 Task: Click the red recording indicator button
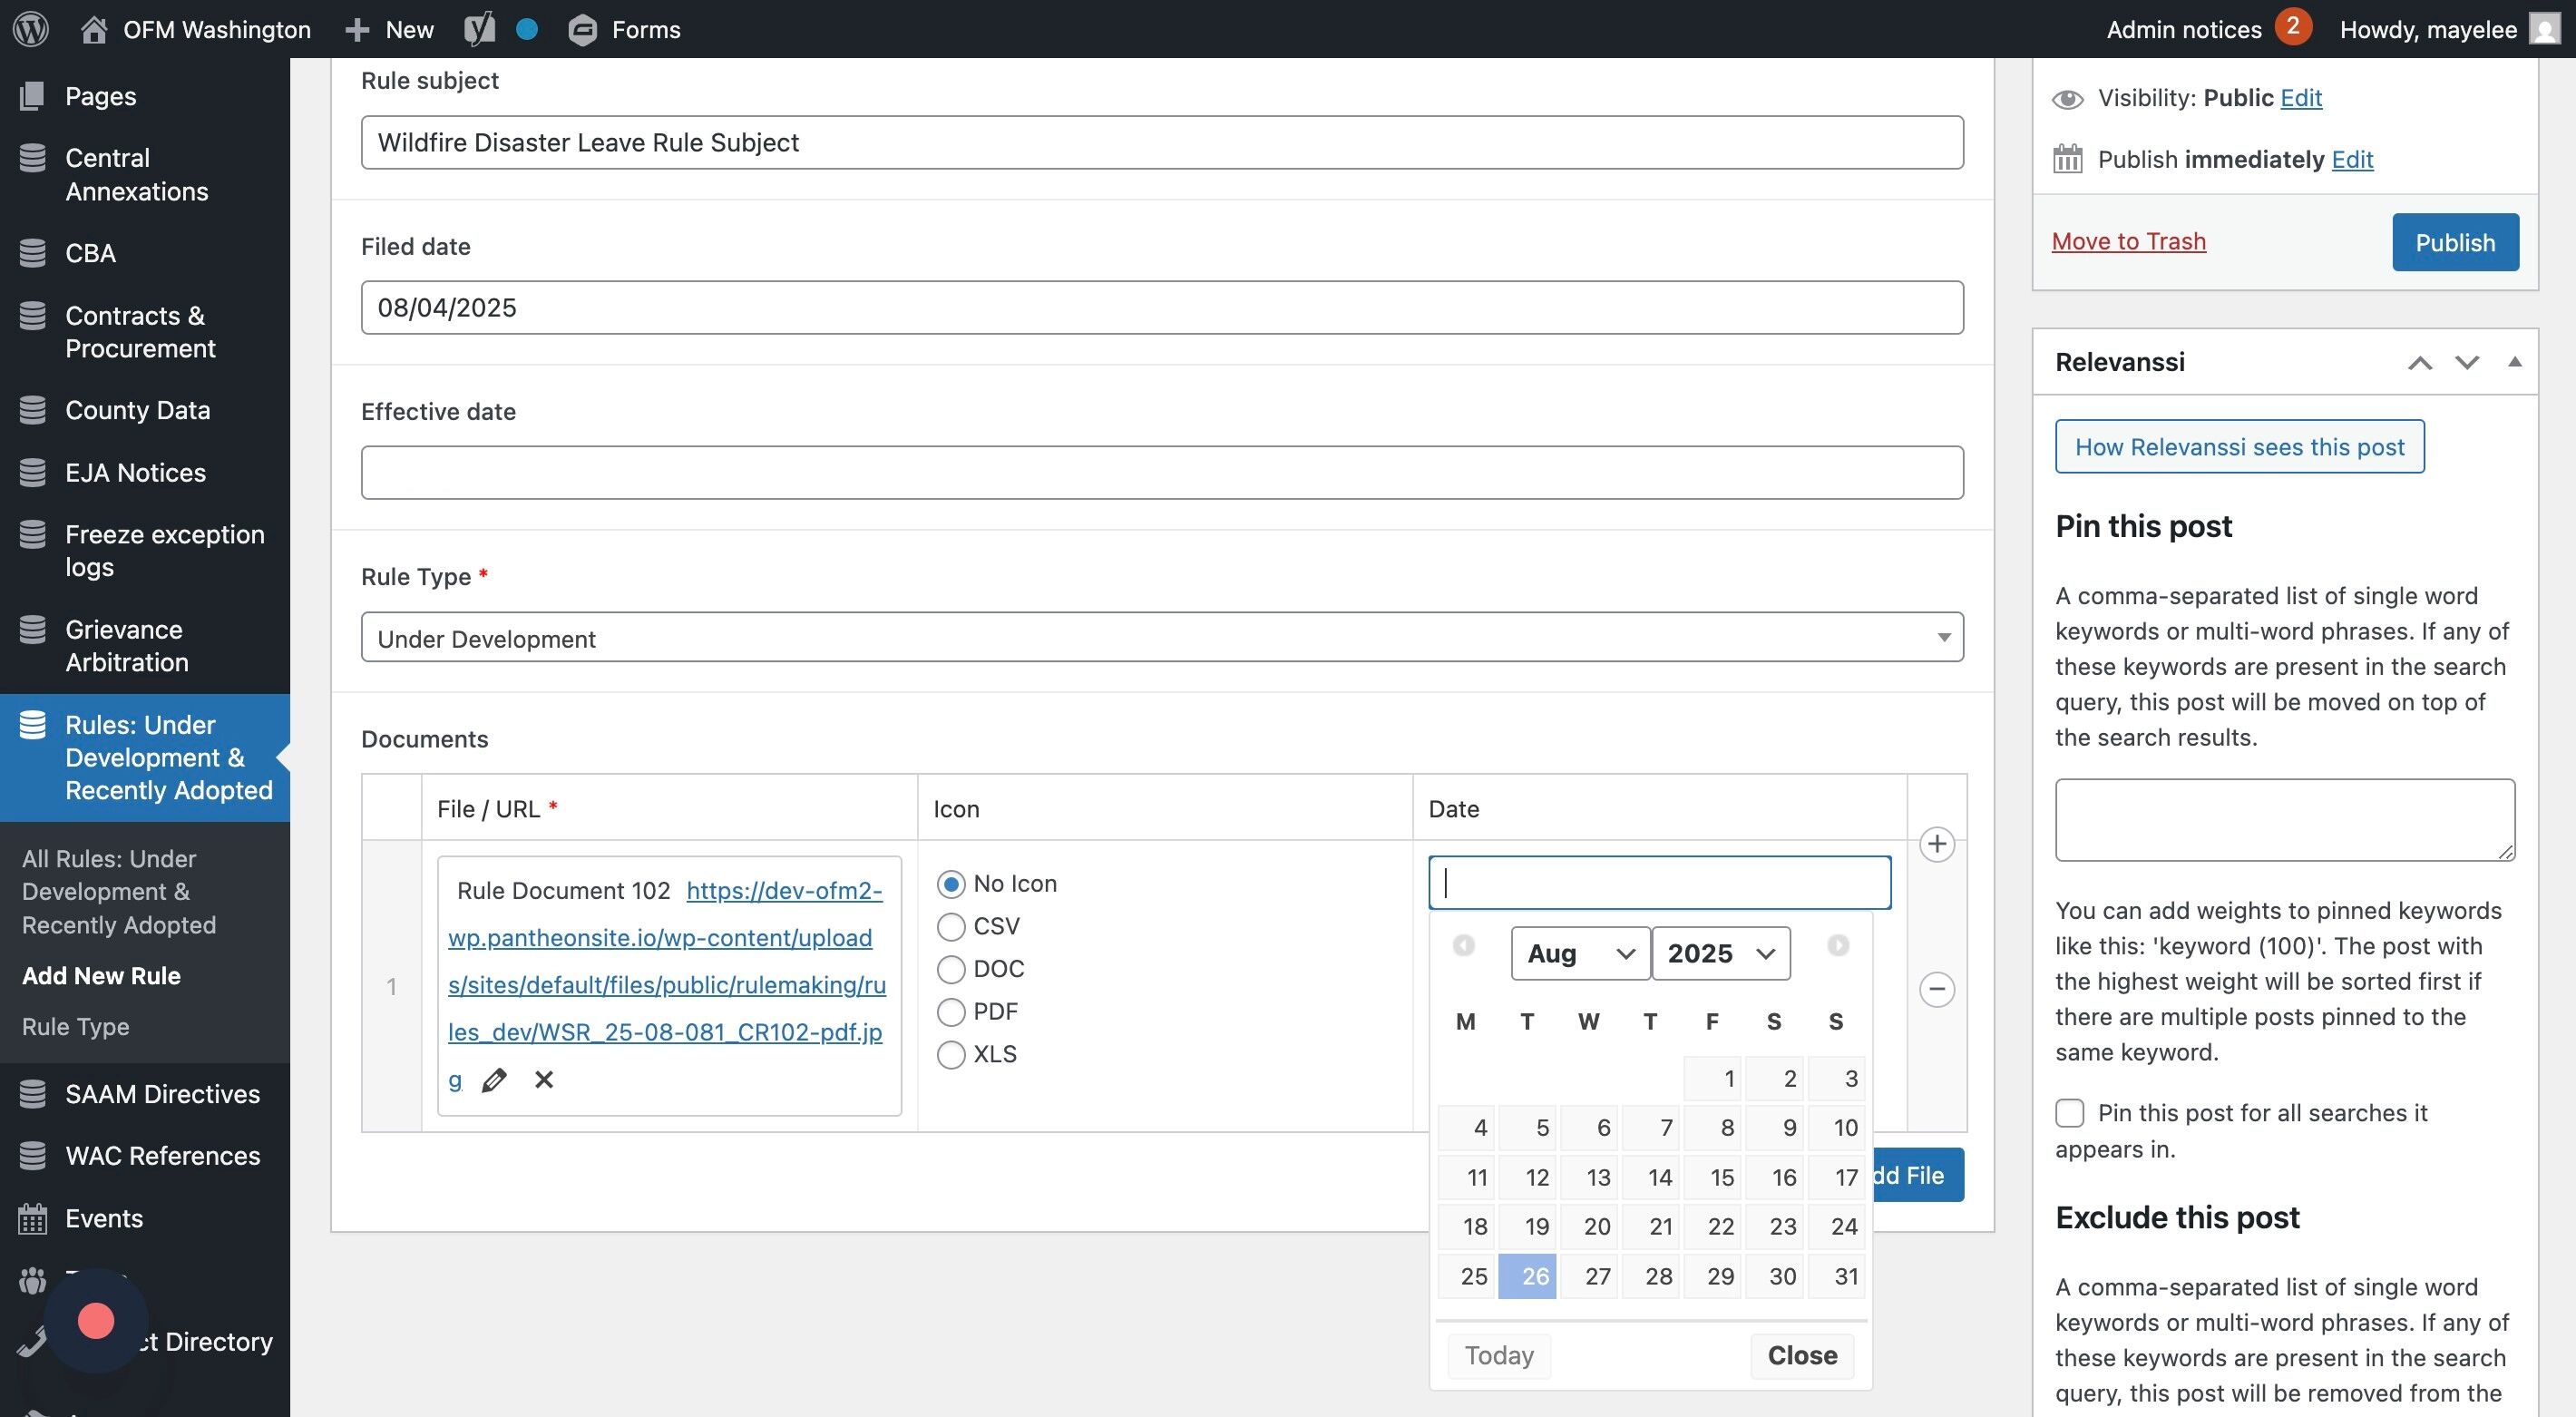click(x=96, y=1321)
